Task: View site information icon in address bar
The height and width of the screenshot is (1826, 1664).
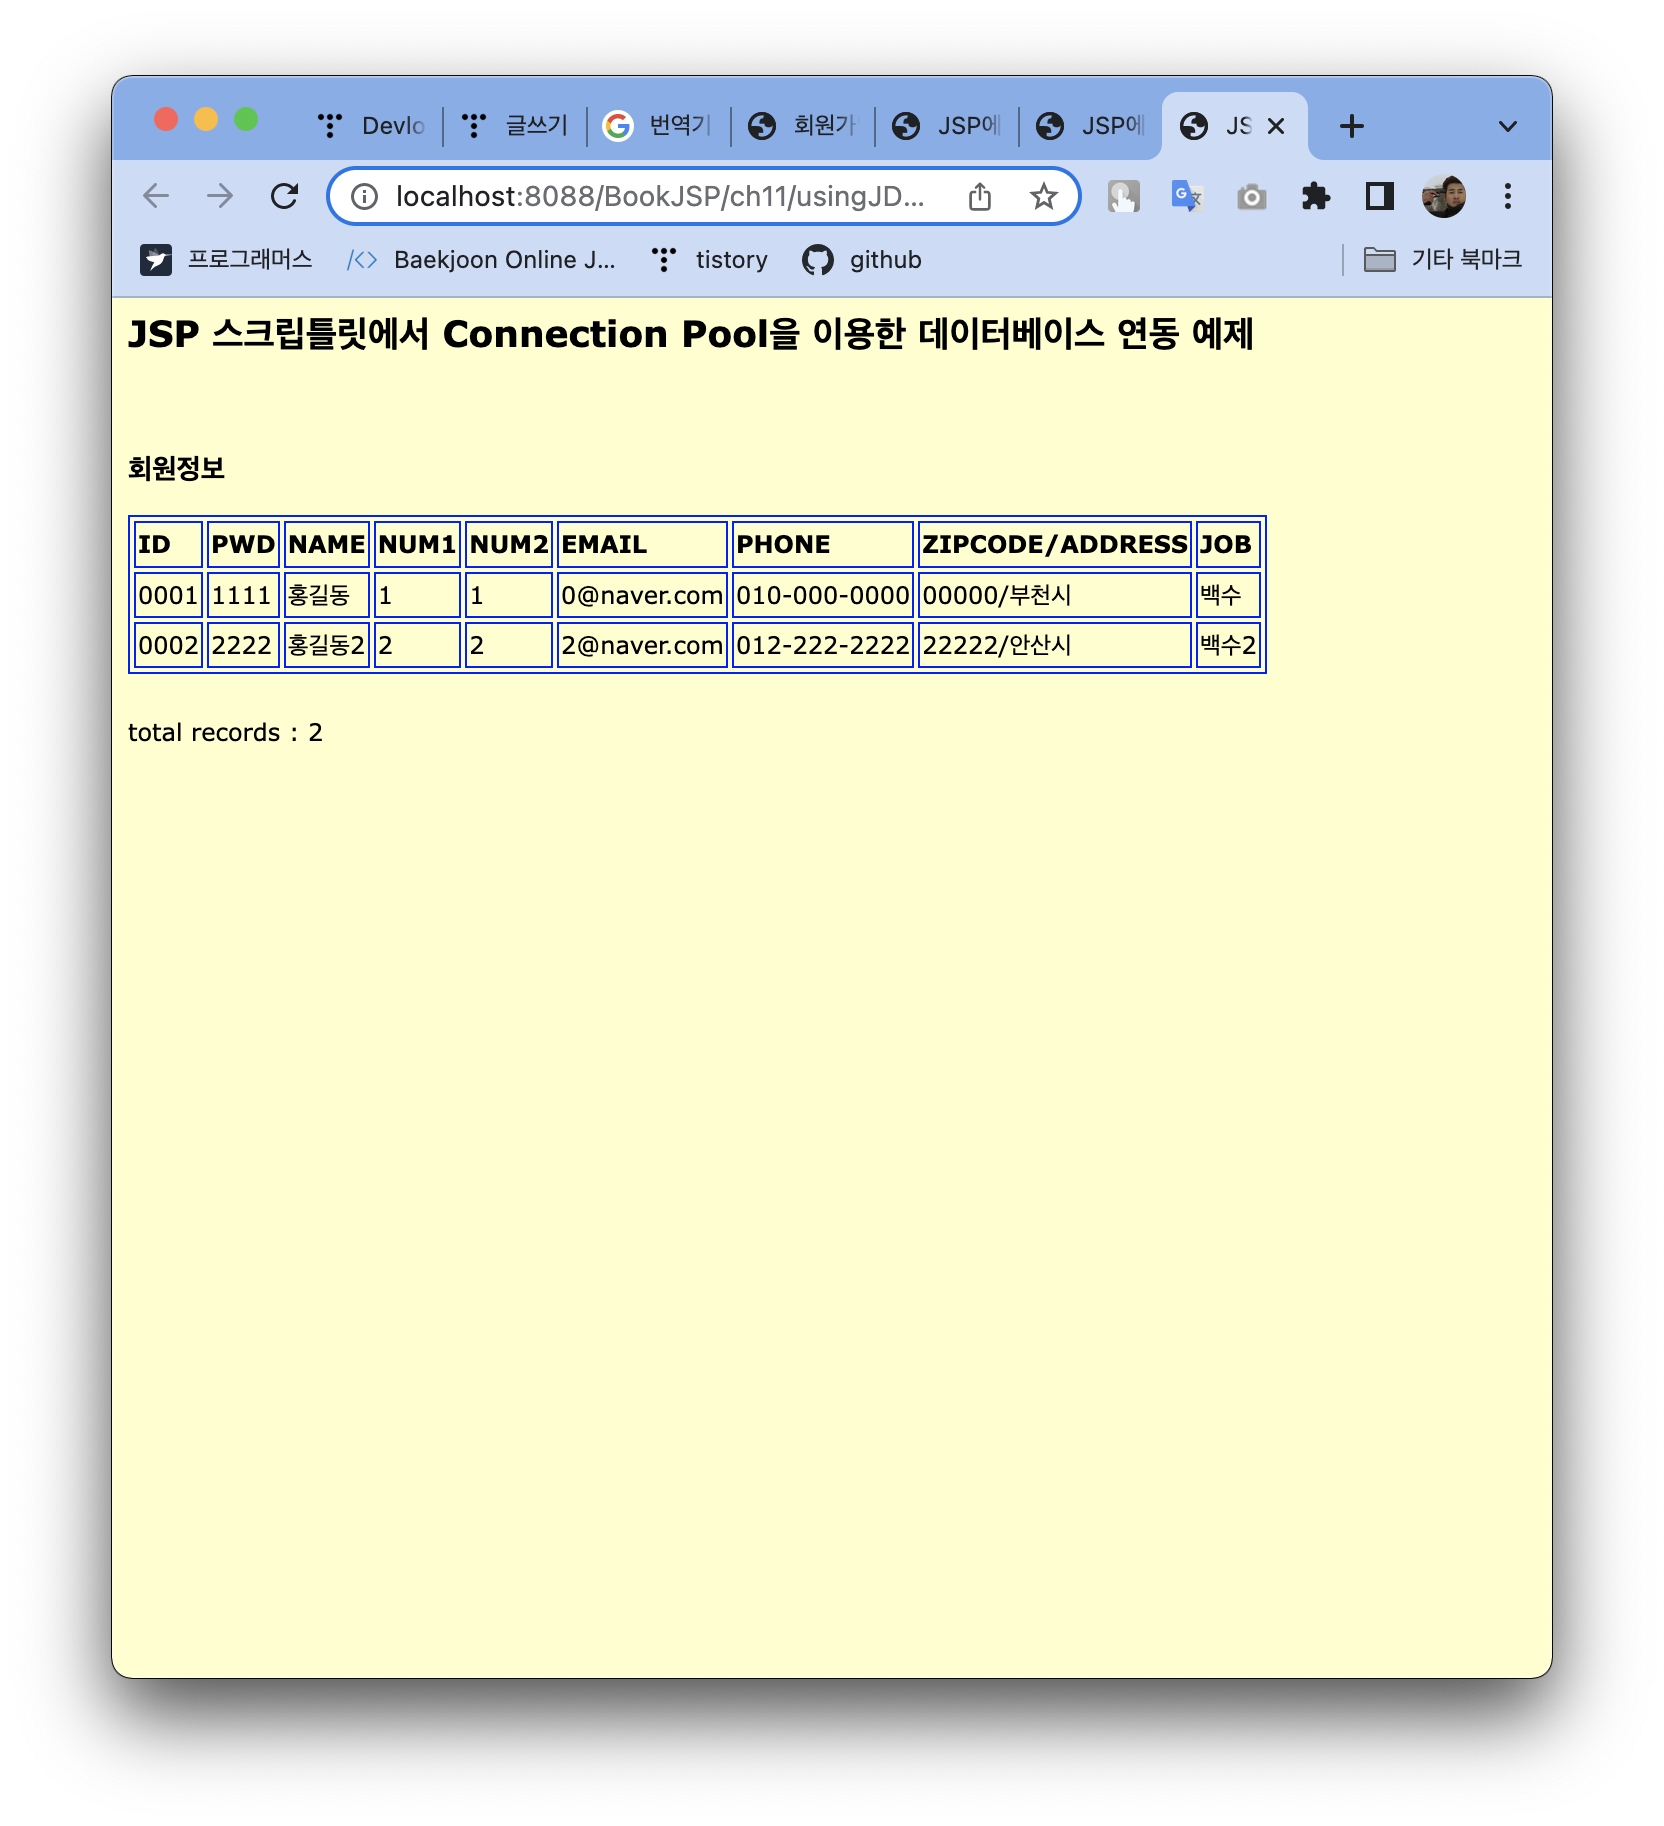Action: pos(364,197)
